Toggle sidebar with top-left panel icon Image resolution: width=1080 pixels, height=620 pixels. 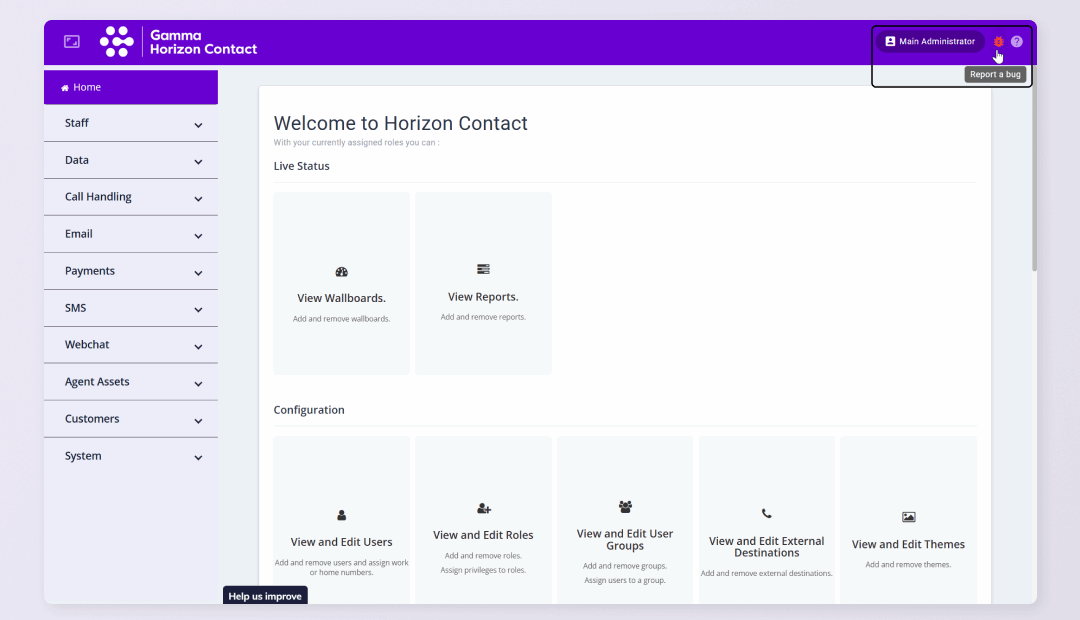click(72, 42)
